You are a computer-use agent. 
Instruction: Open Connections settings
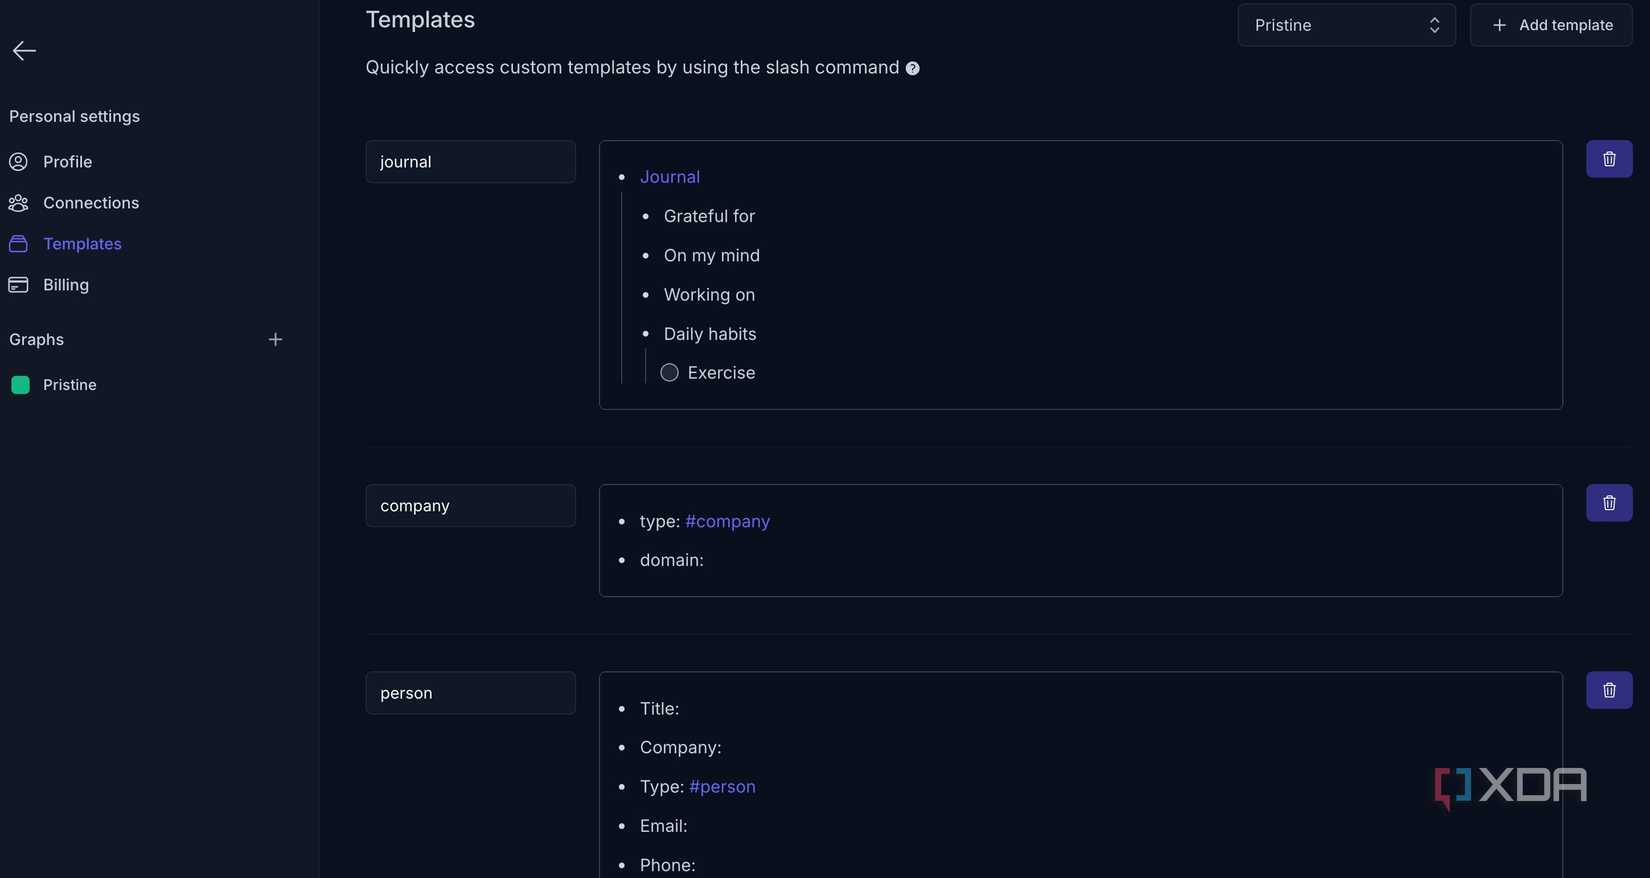(91, 202)
